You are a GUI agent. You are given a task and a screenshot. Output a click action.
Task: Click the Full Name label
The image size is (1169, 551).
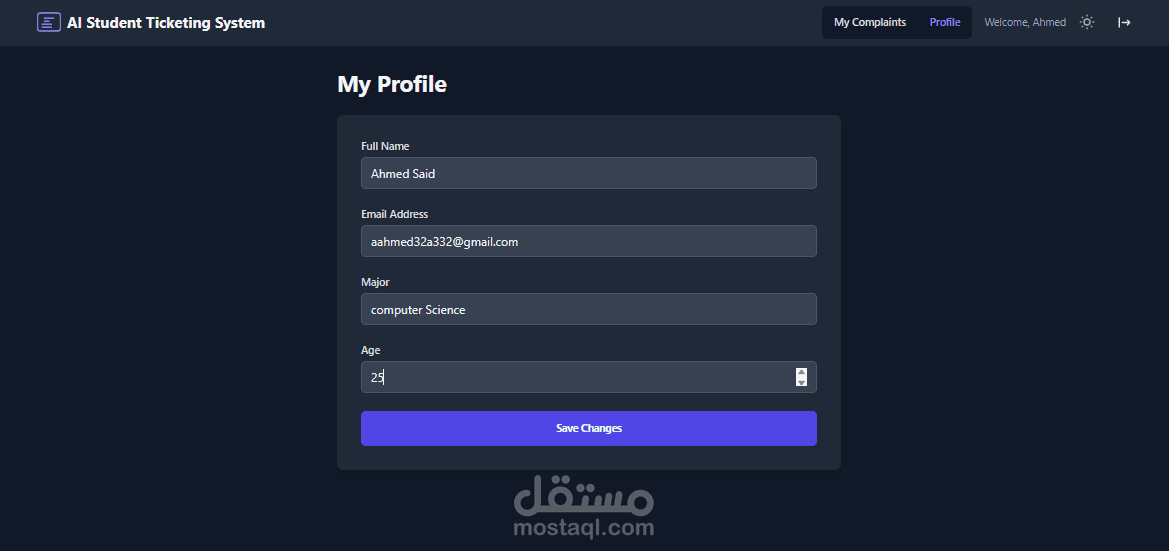385,146
